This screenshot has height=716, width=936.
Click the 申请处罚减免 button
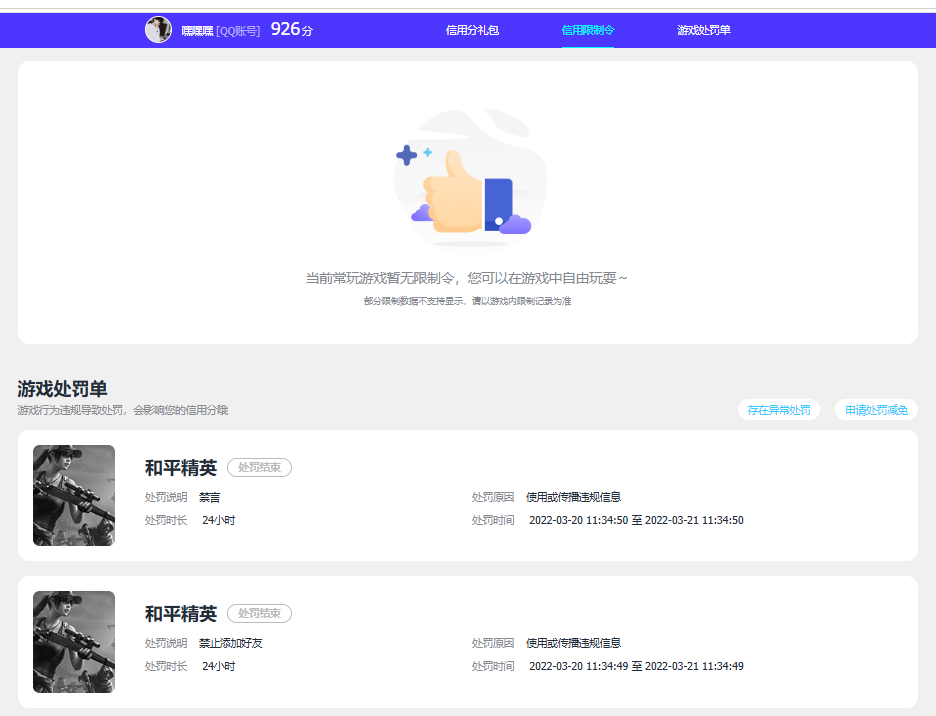point(875,409)
